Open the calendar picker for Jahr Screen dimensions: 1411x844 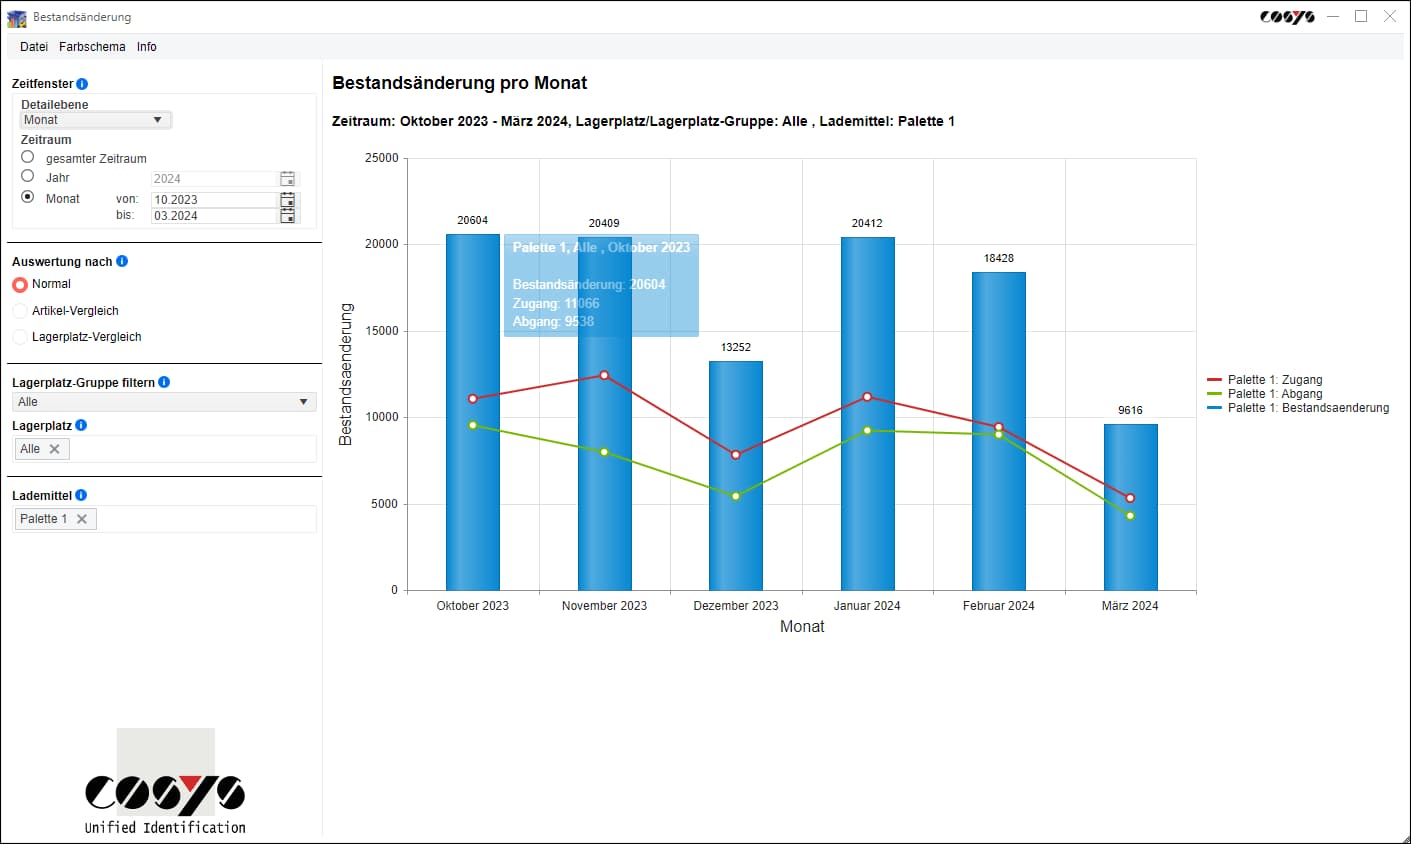tap(288, 179)
